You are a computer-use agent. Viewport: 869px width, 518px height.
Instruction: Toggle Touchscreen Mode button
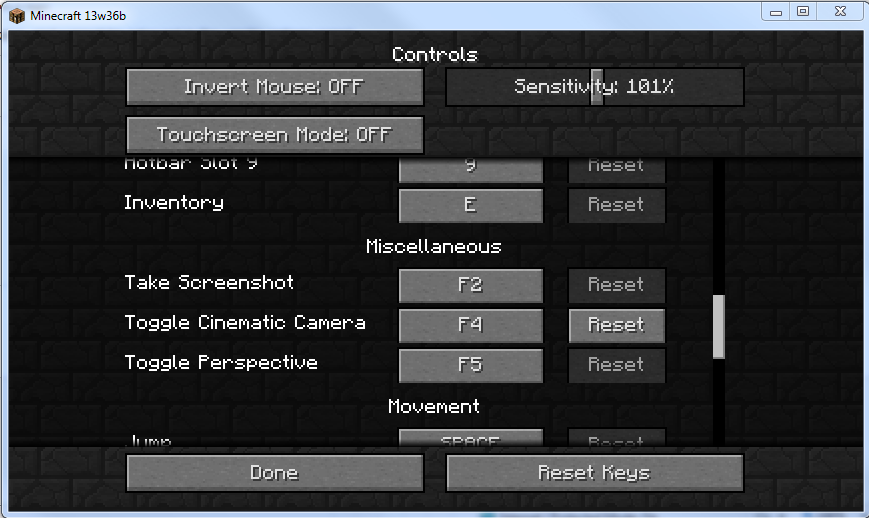(275, 135)
